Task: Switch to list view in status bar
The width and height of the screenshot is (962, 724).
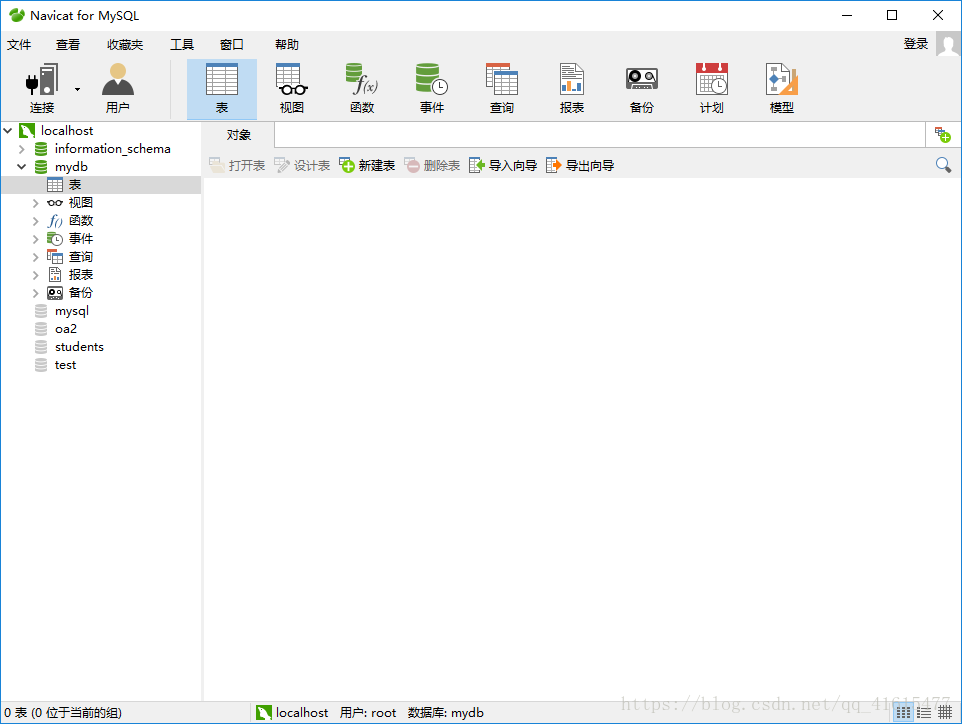Action: pos(924,712)
